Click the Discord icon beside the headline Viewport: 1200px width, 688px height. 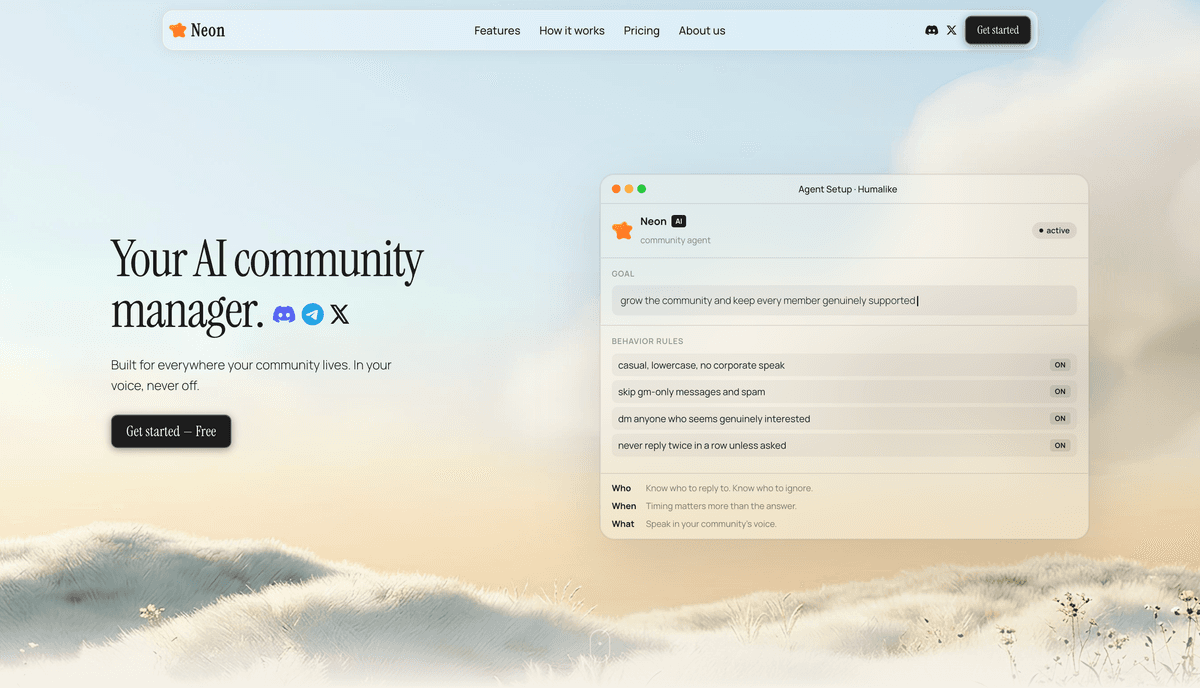point(284,314)
